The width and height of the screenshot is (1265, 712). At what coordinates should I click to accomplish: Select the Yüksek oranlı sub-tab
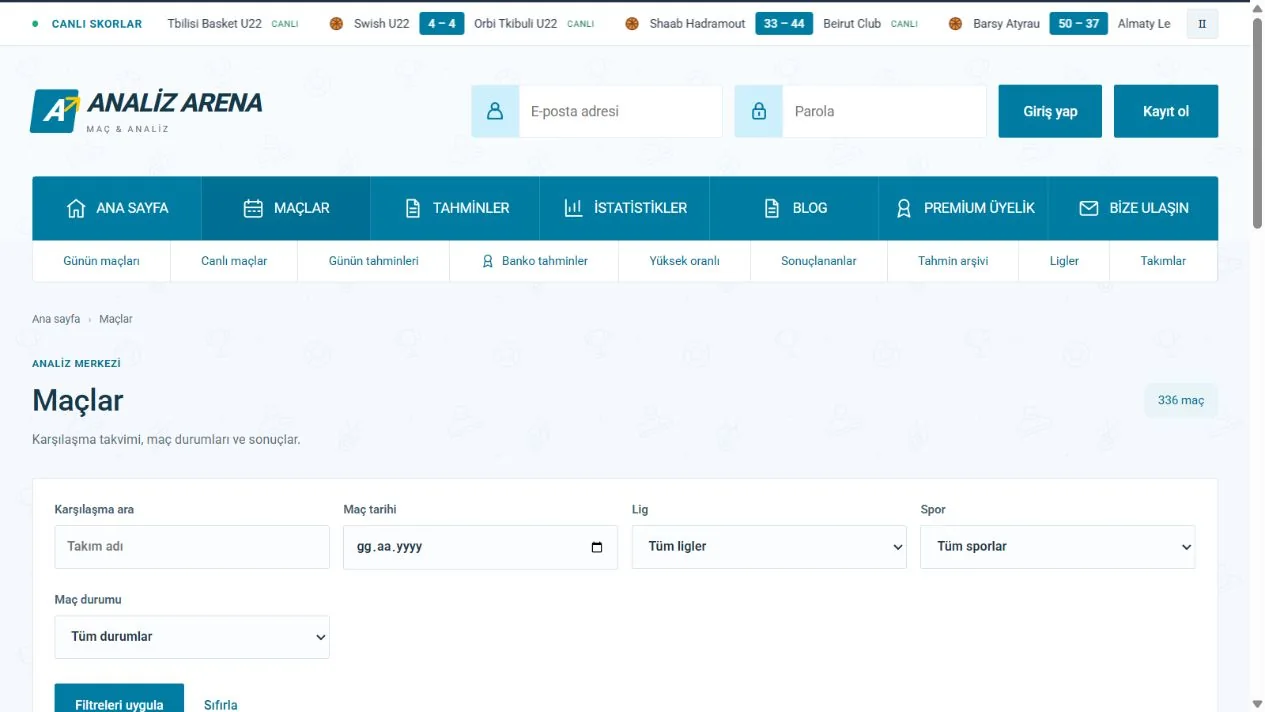coord(684,261)
